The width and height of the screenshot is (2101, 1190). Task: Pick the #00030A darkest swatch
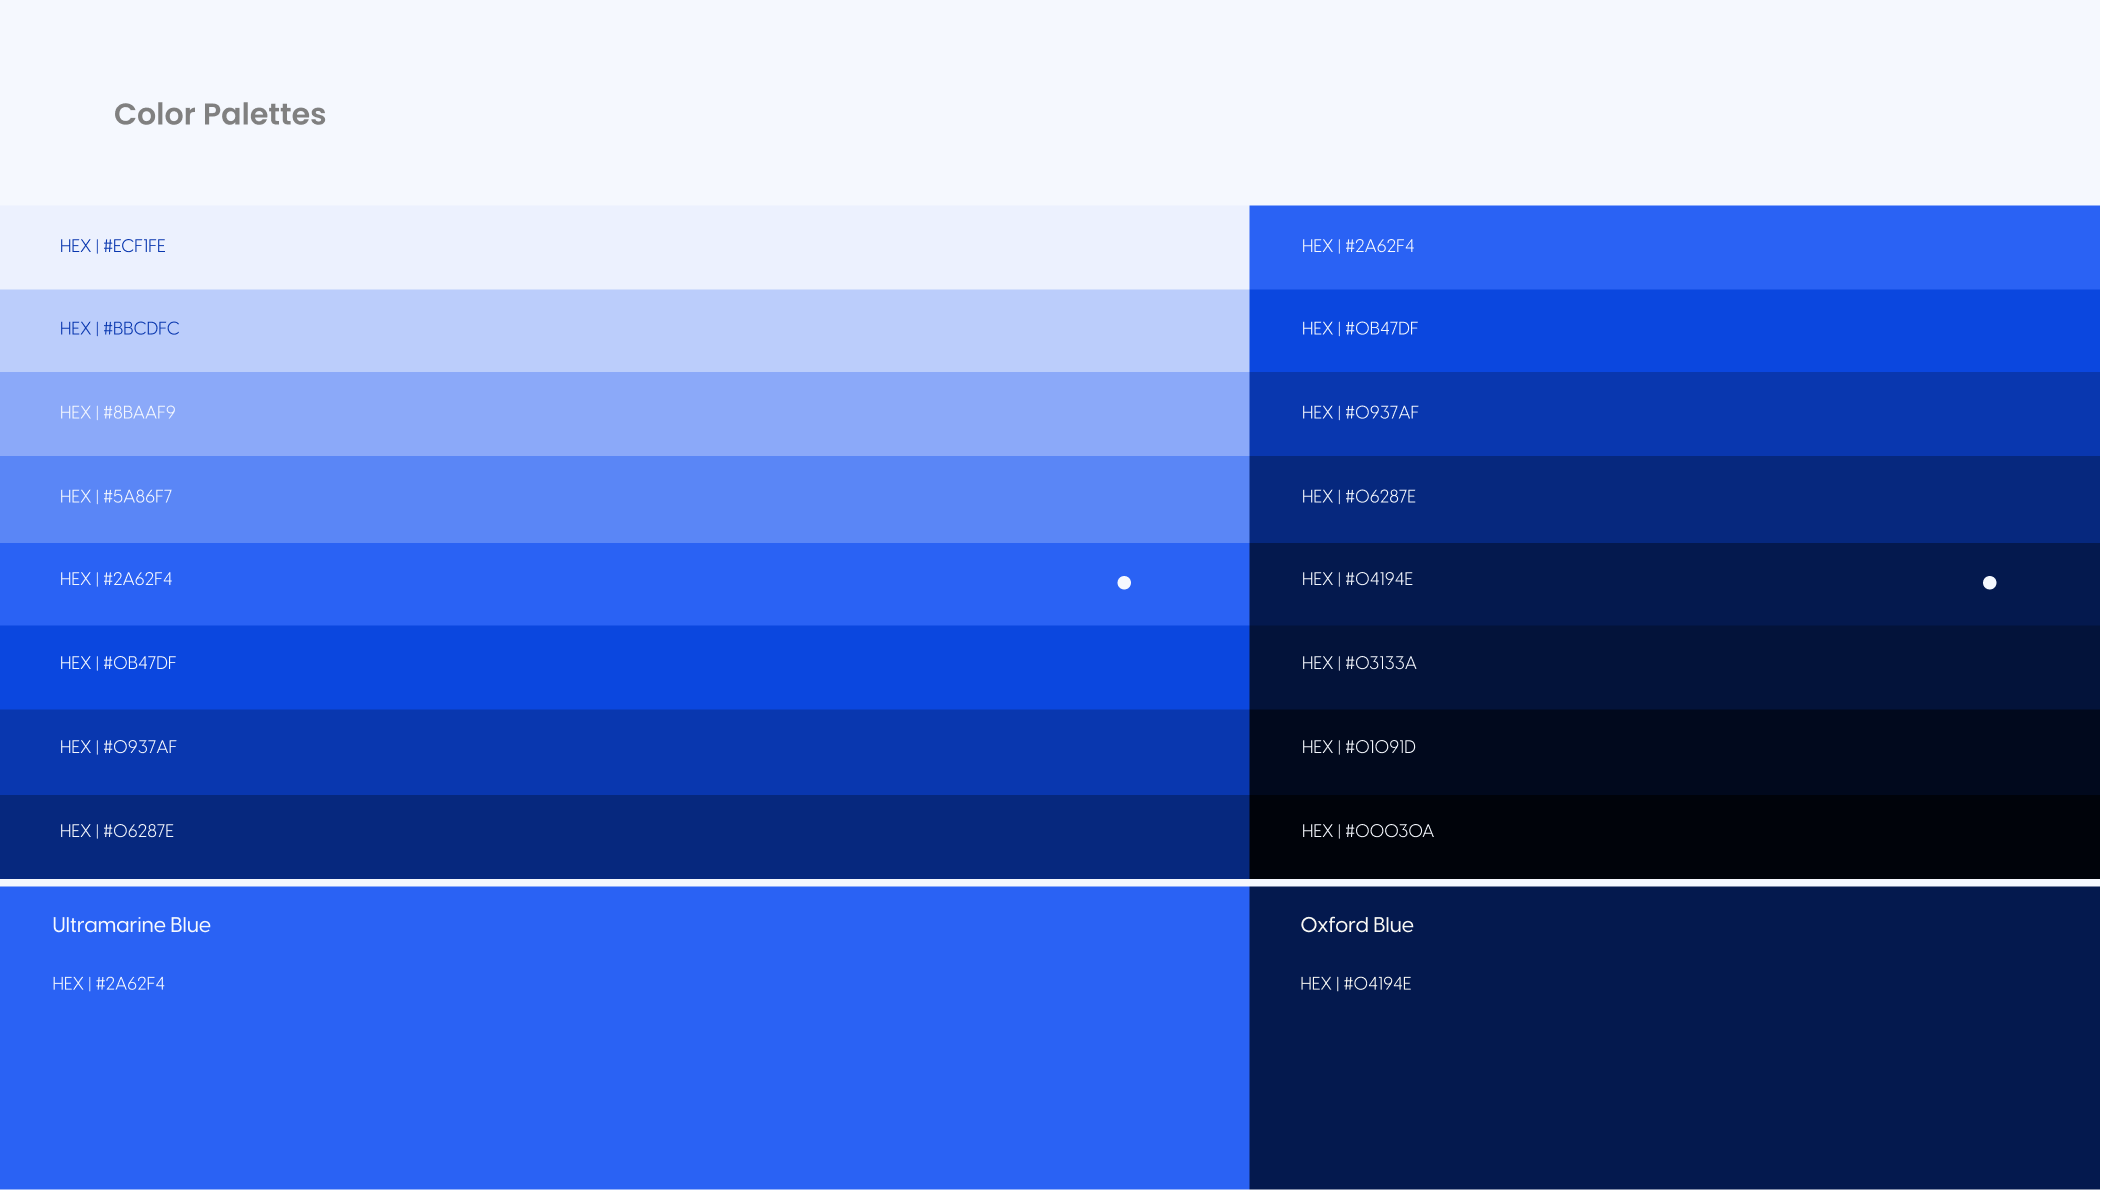pyautogui.click(x=1367, y=831)
